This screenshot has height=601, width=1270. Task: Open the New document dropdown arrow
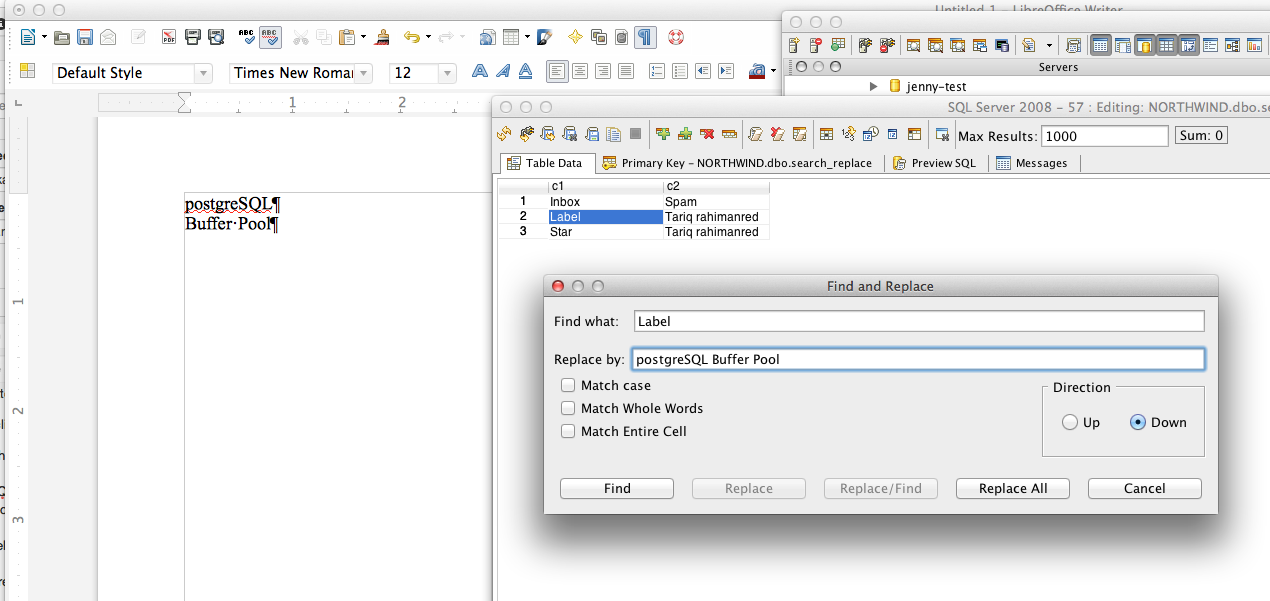[44, 38]
